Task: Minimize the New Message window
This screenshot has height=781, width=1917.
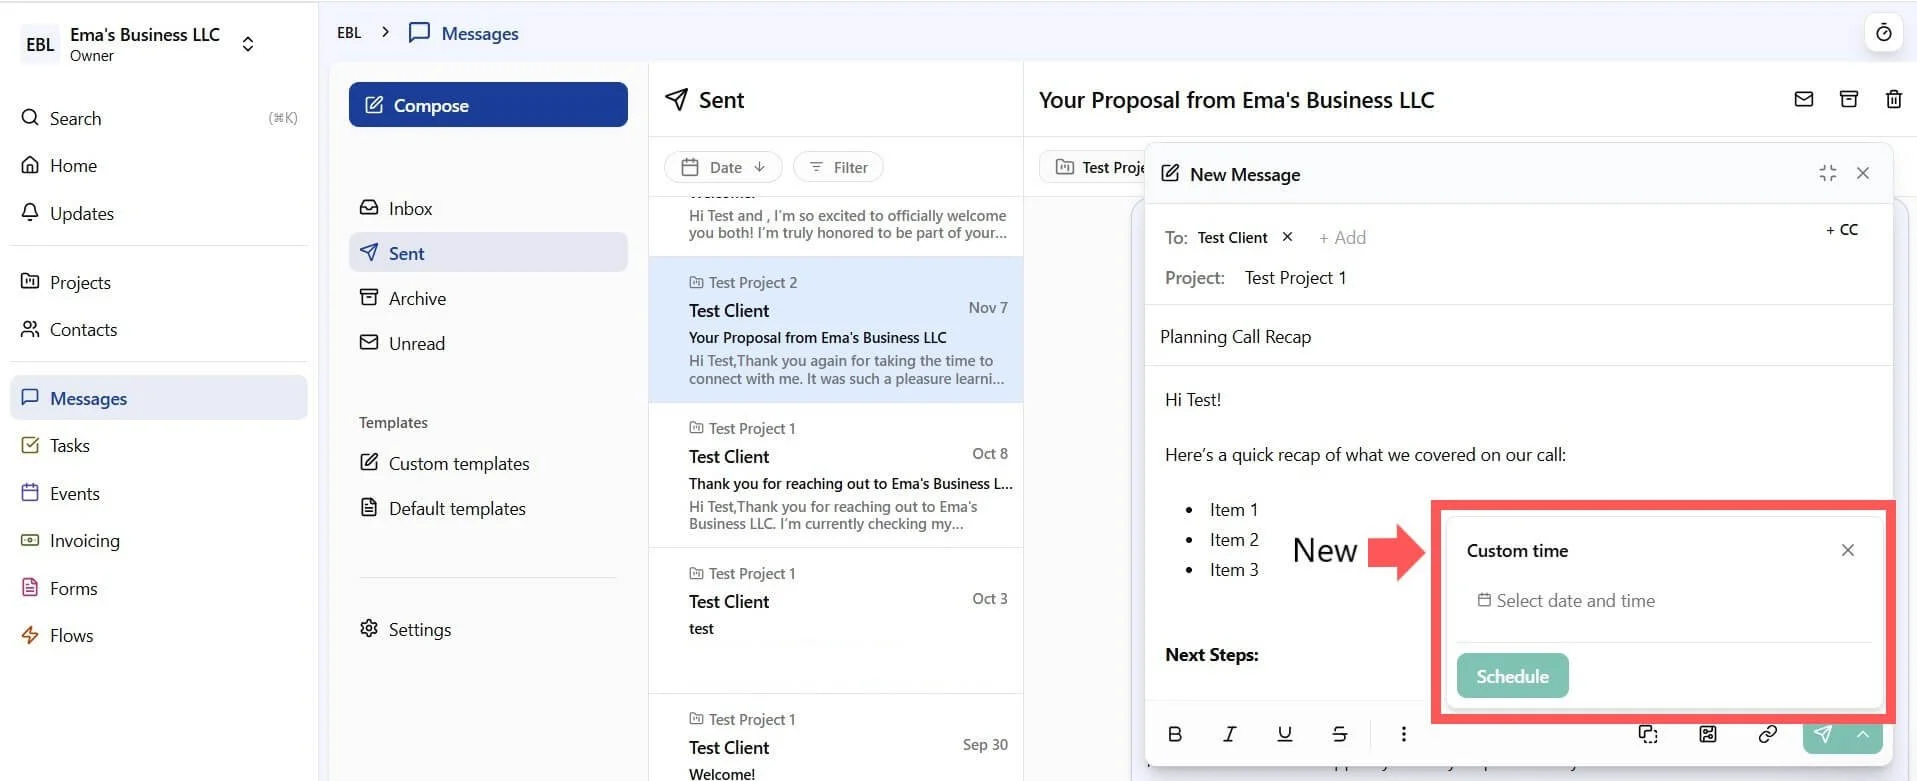Action: (1827, 173)
